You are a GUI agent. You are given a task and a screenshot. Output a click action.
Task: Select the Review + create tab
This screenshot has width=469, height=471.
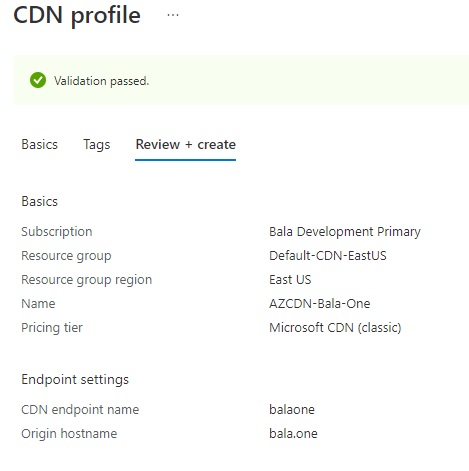point(185,145)
